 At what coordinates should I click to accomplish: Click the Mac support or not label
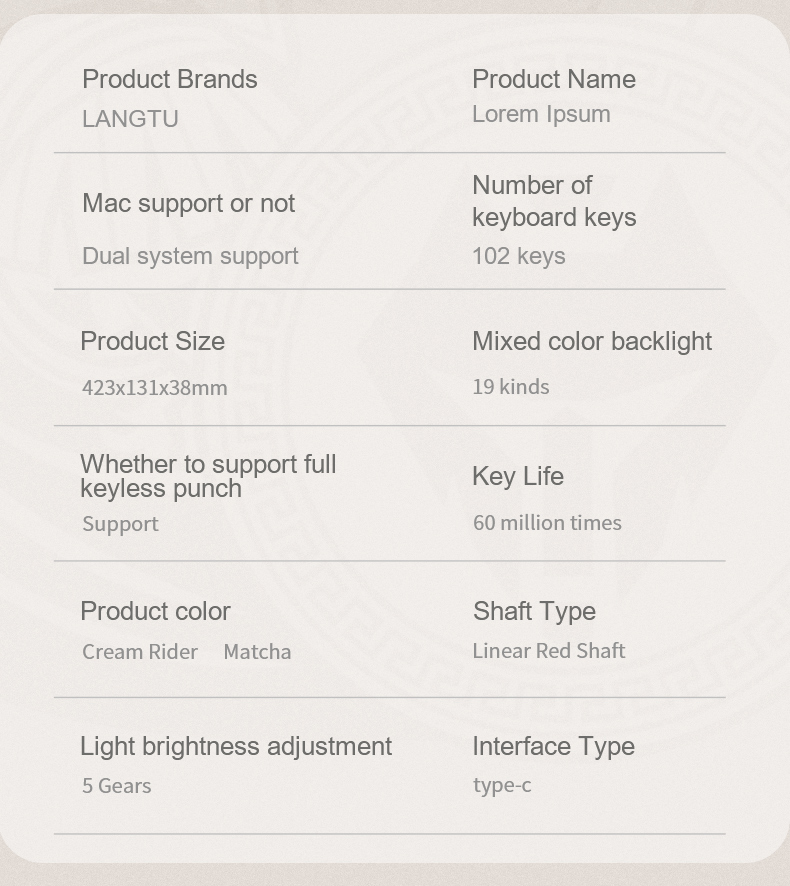pyautogui.click(x=188, y=204)
